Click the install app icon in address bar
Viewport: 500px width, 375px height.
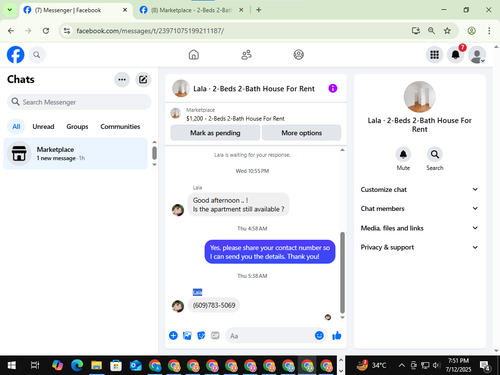click(x=416, y=31)
